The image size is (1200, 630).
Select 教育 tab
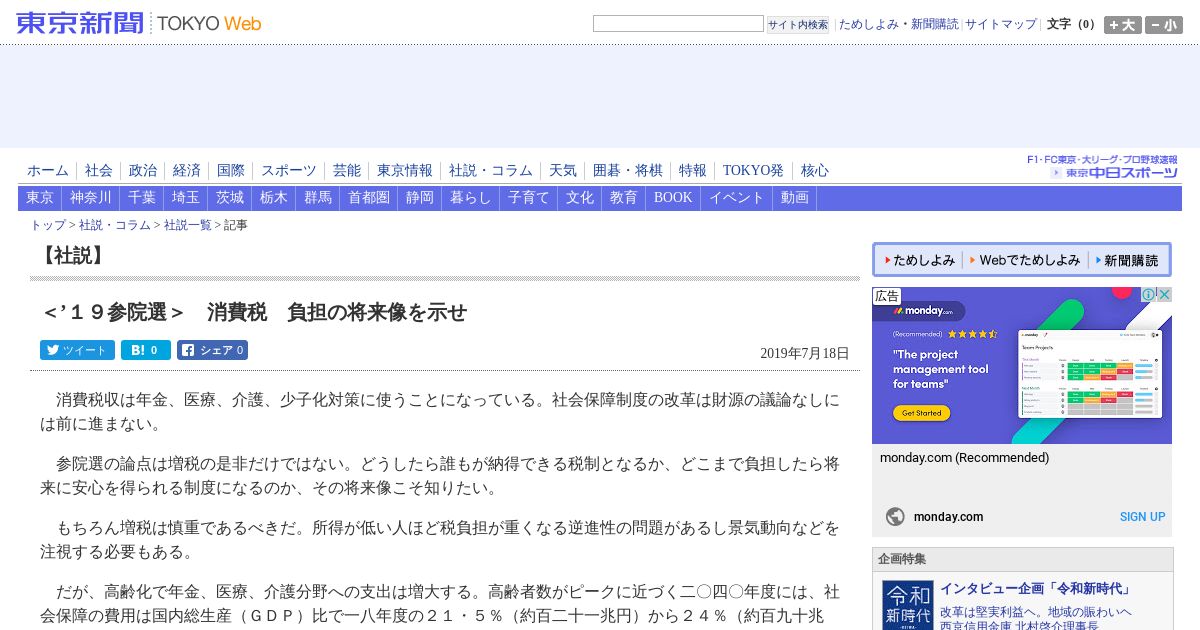click(624, 198)
